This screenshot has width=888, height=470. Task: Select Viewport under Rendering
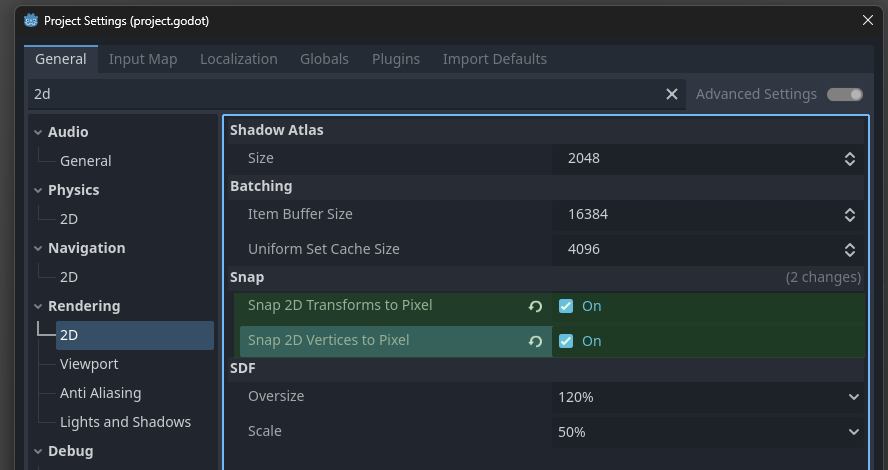pyautogui.click(x=89, y=364)
